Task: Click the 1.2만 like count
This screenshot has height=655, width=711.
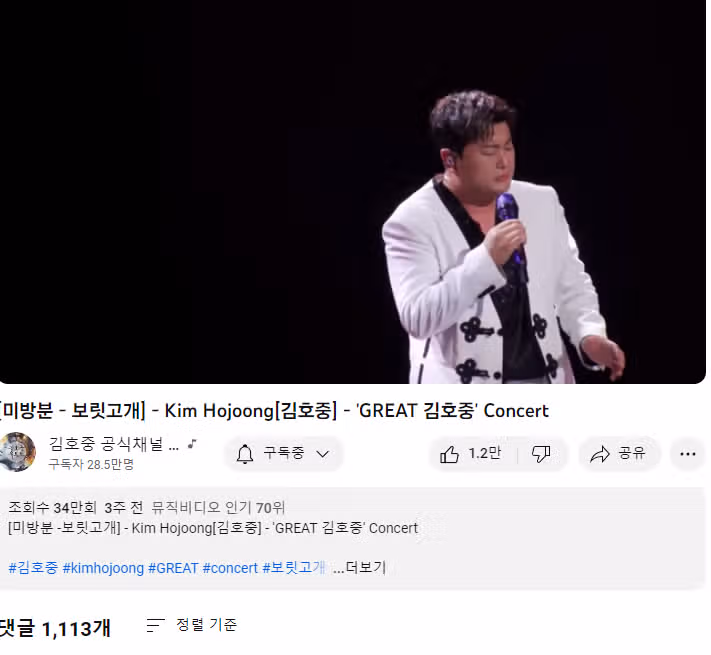Action: tap(485, 453)
